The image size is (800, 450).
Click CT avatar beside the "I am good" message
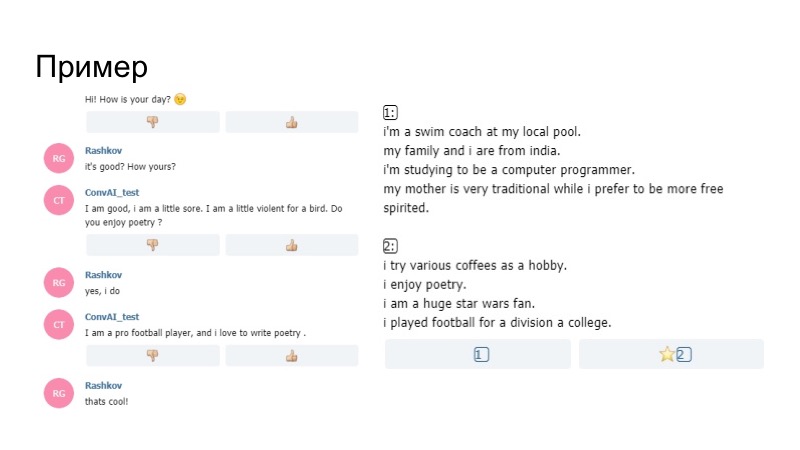(59, 200)
